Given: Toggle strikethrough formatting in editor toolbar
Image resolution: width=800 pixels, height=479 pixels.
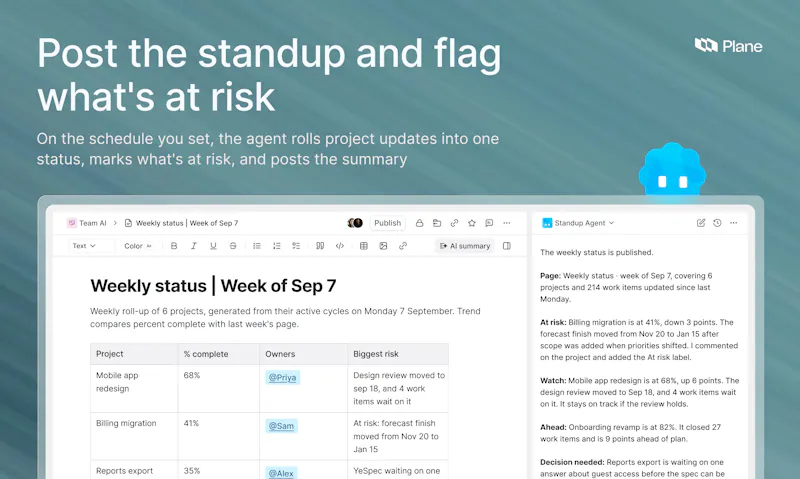Looking at the screenshot, I should [233, 246].
